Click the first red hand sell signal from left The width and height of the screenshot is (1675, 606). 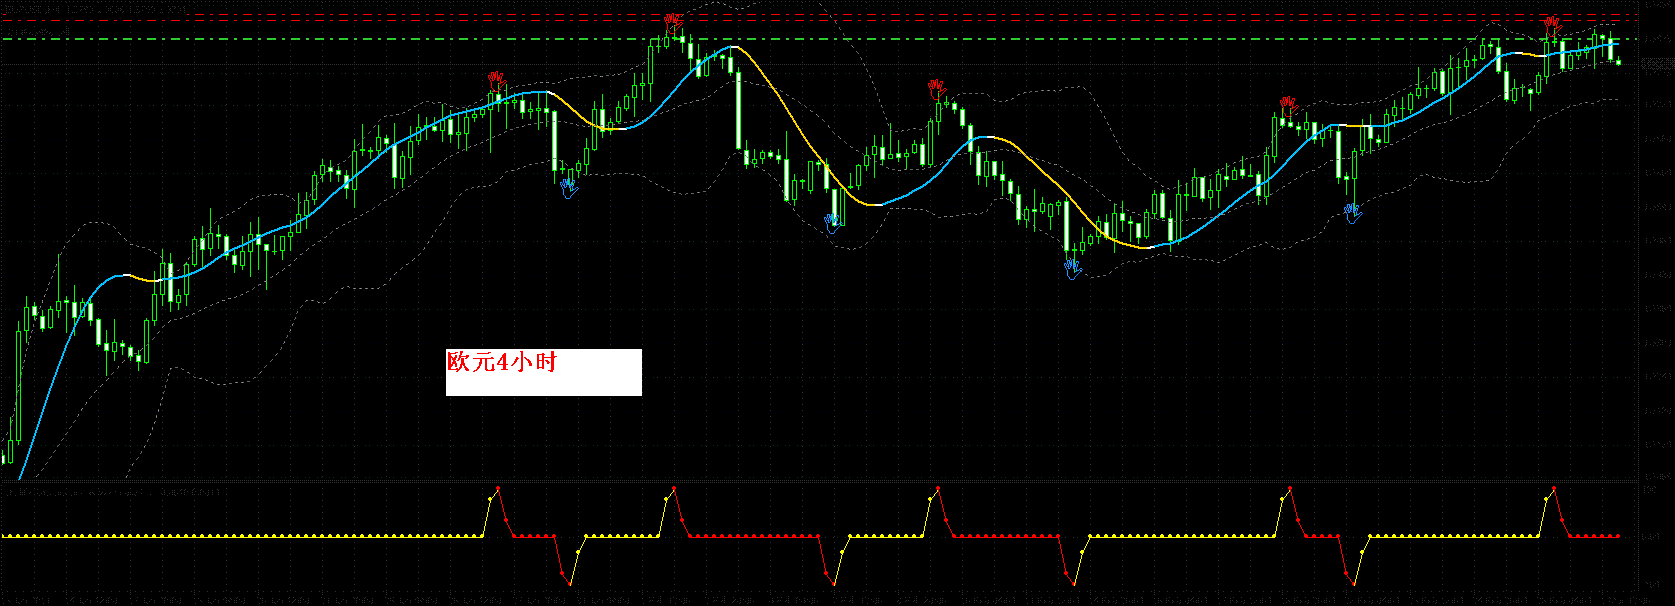[x=496, y=79]
